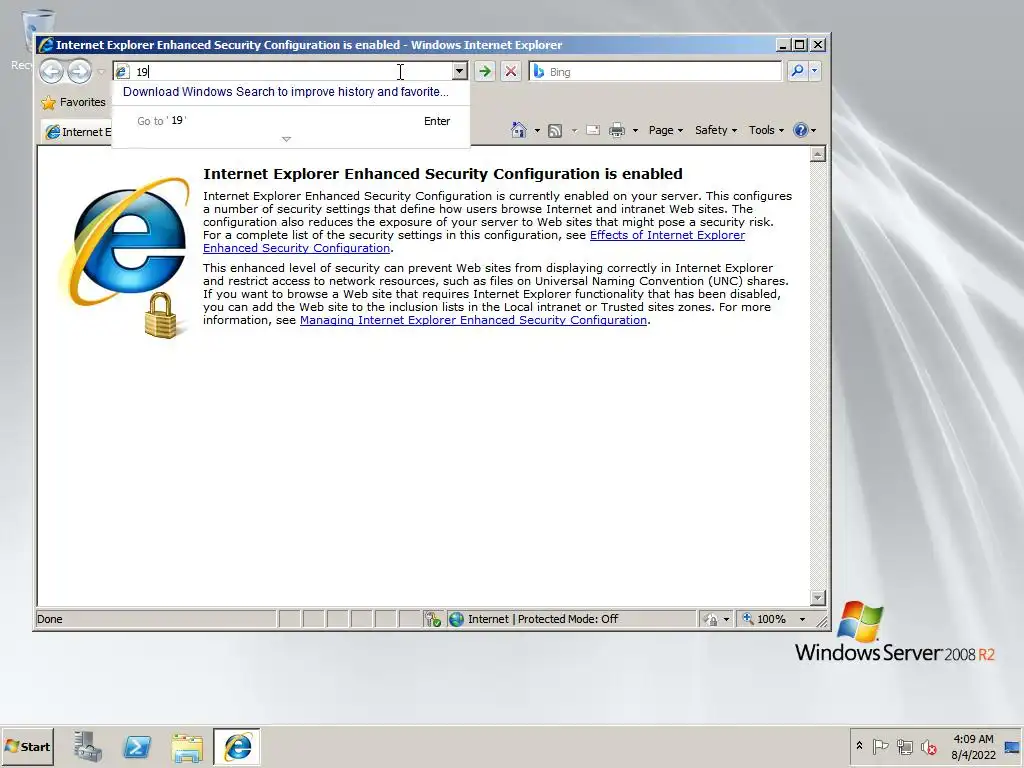Open Windows Explorer folder on taskbar
This screenshot has width=1024, height=768.
[187, 747]
